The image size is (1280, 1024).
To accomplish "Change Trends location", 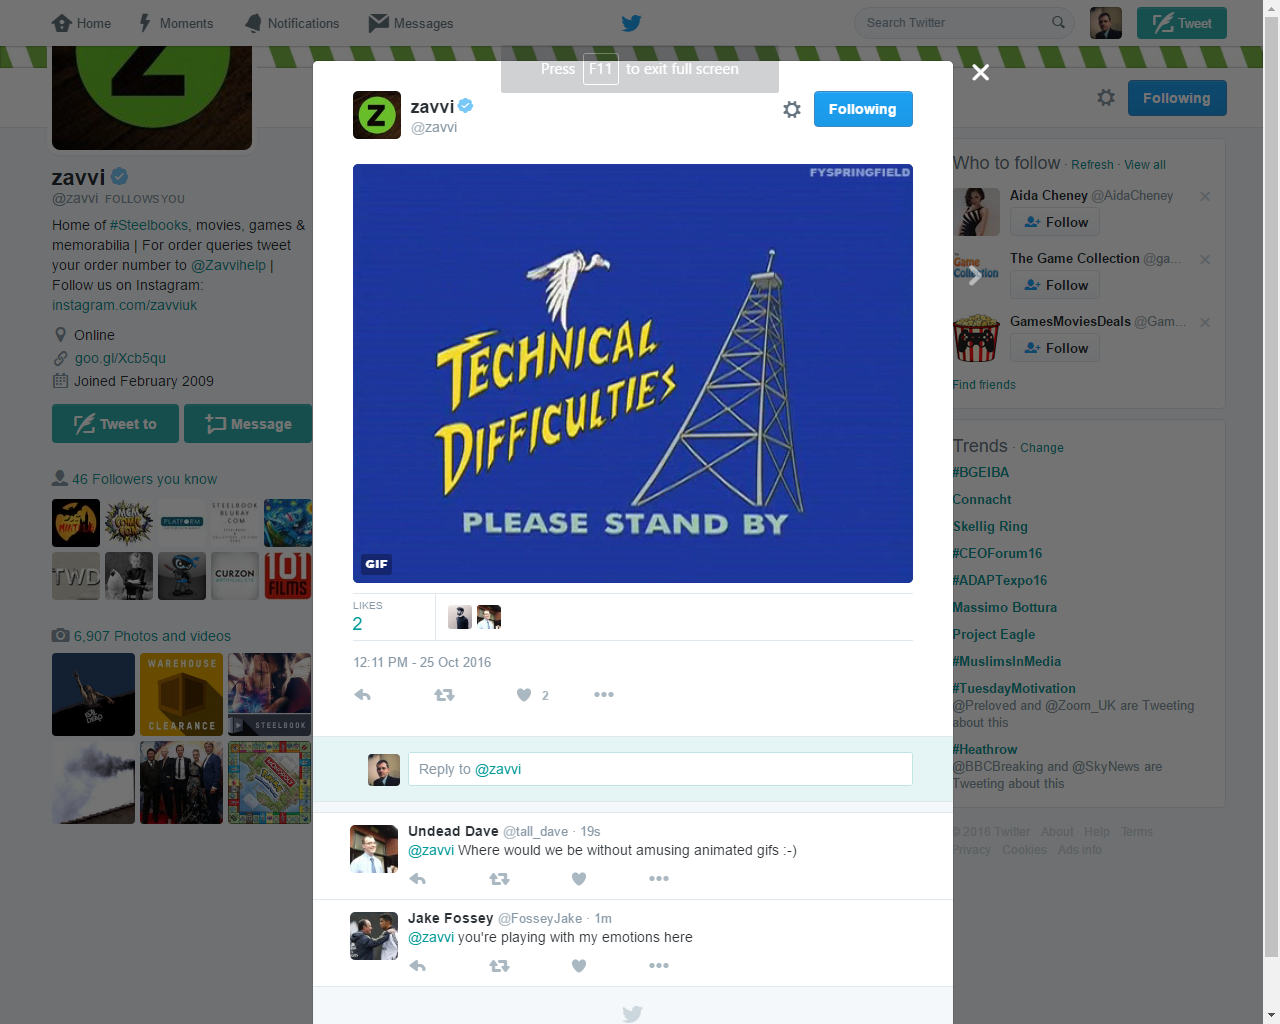I will (x=1042, y=448).
